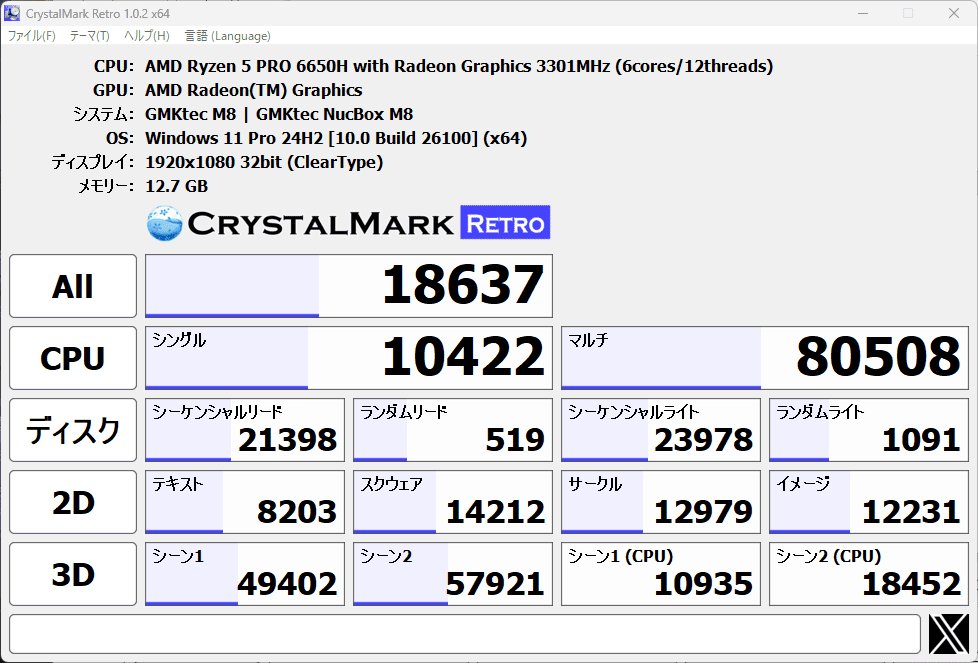Start the CPU benchmark button

point(73,358)
